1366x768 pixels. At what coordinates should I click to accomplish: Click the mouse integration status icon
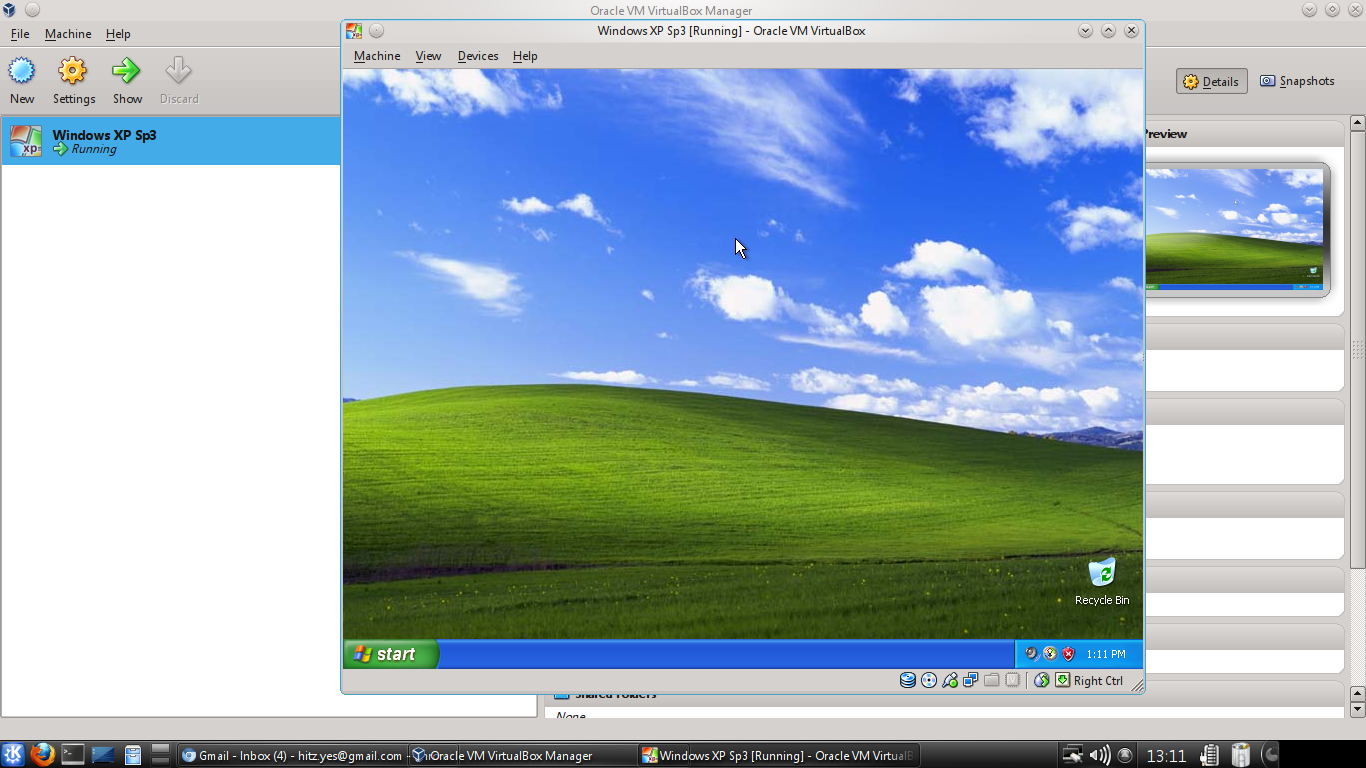pyautogui.click(x=1041, y=680)
